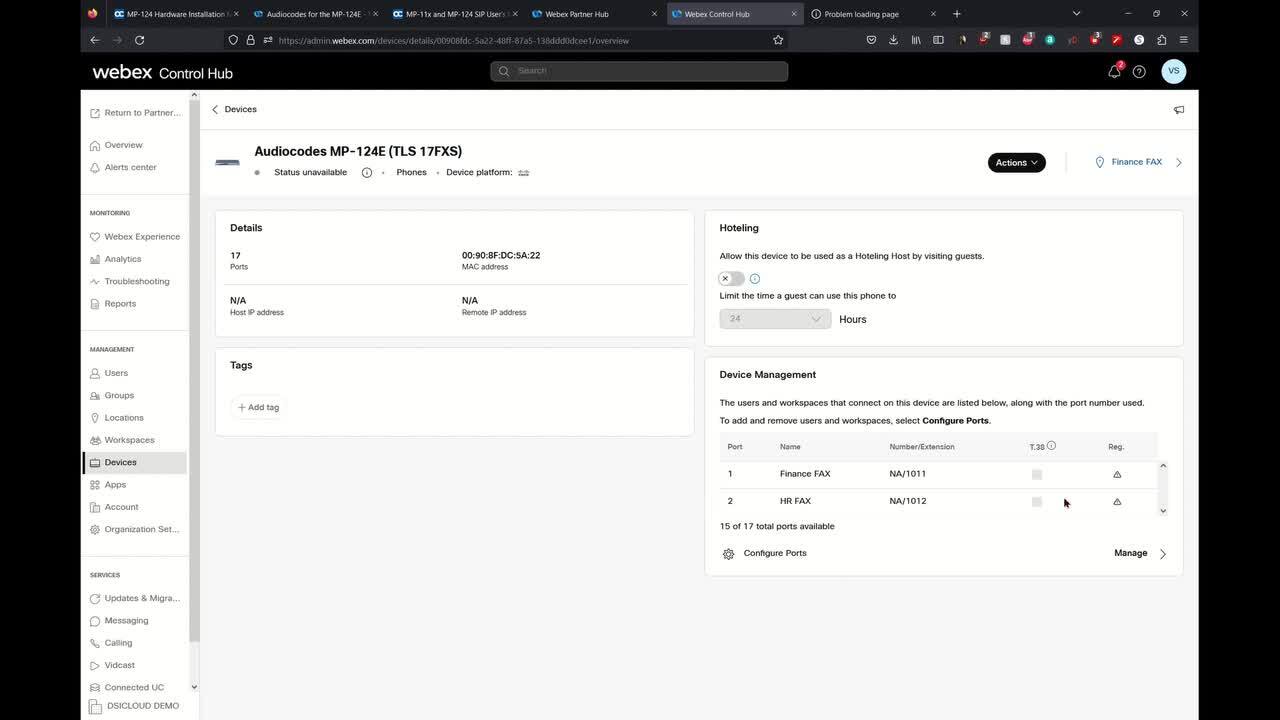Open the VS user profile avatar

click(x=1173, y=71)
